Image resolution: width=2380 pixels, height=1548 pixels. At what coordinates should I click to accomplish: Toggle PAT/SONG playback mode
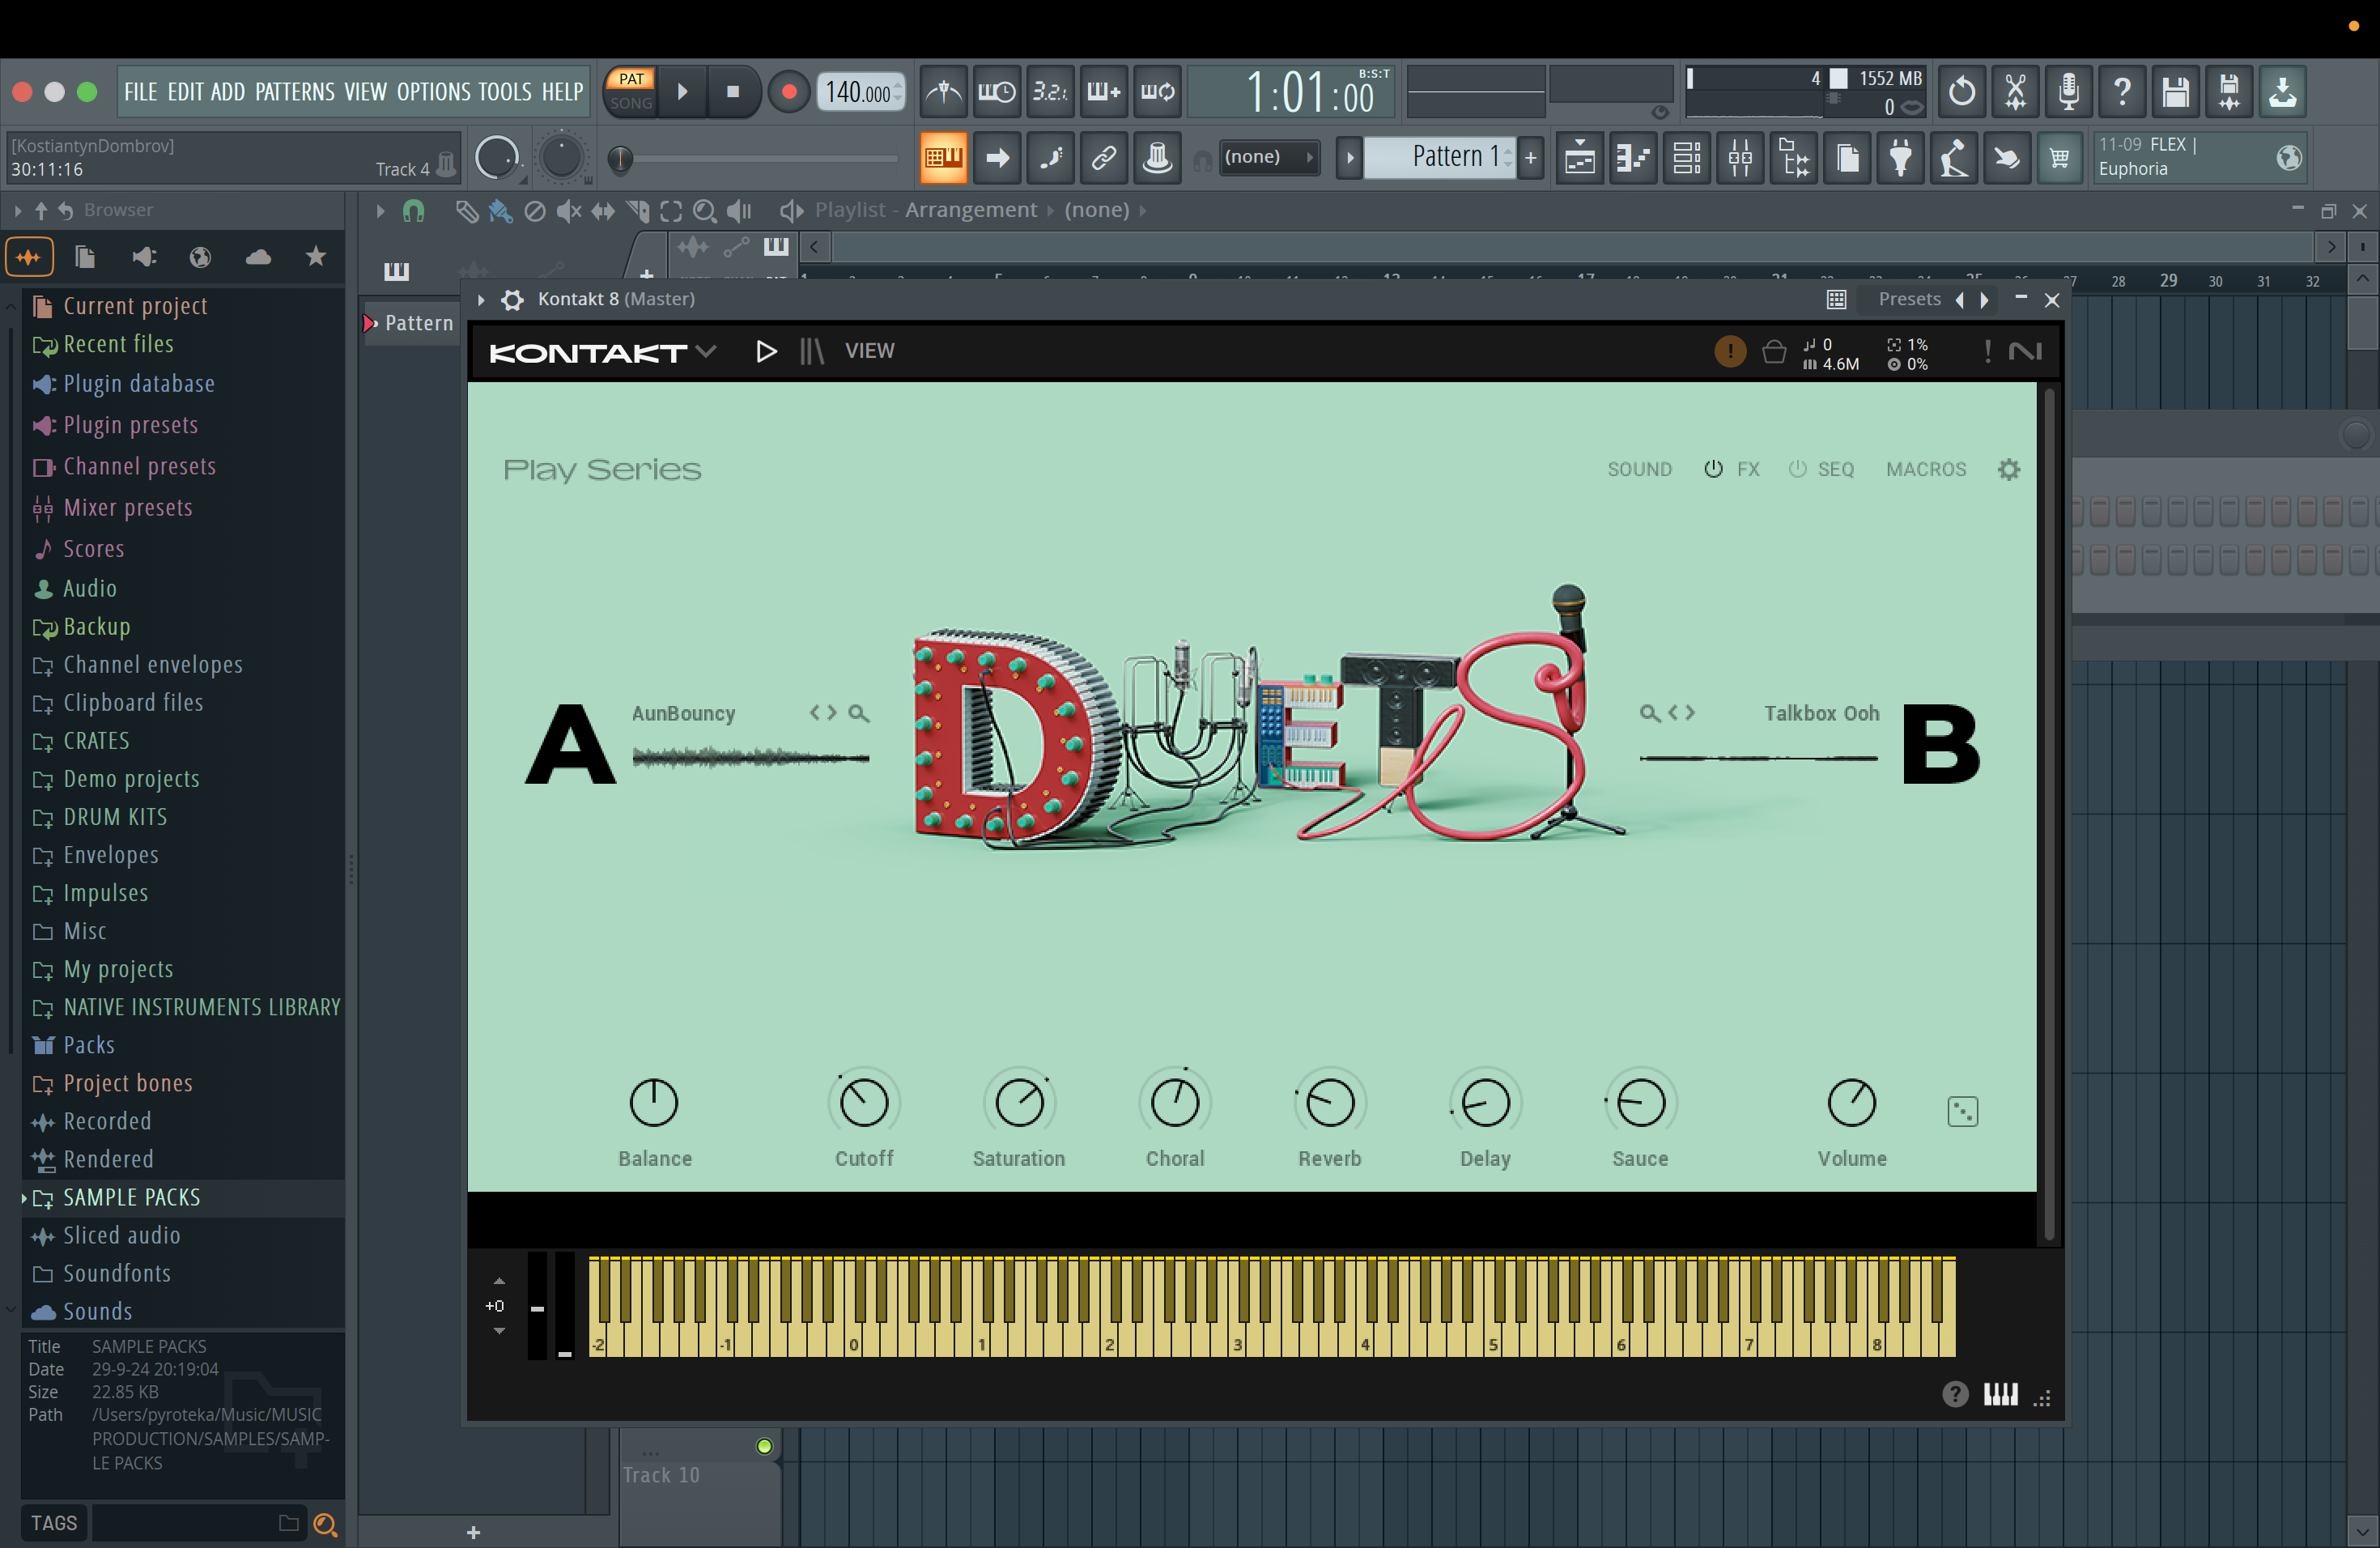coord(631,91)
